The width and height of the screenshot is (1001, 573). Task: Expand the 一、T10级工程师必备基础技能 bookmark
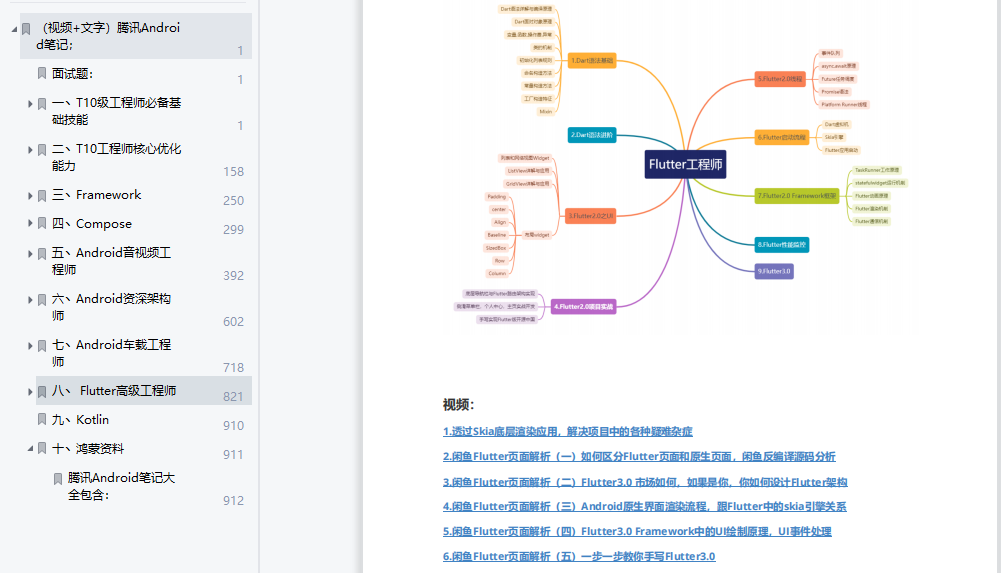[29, 103]
